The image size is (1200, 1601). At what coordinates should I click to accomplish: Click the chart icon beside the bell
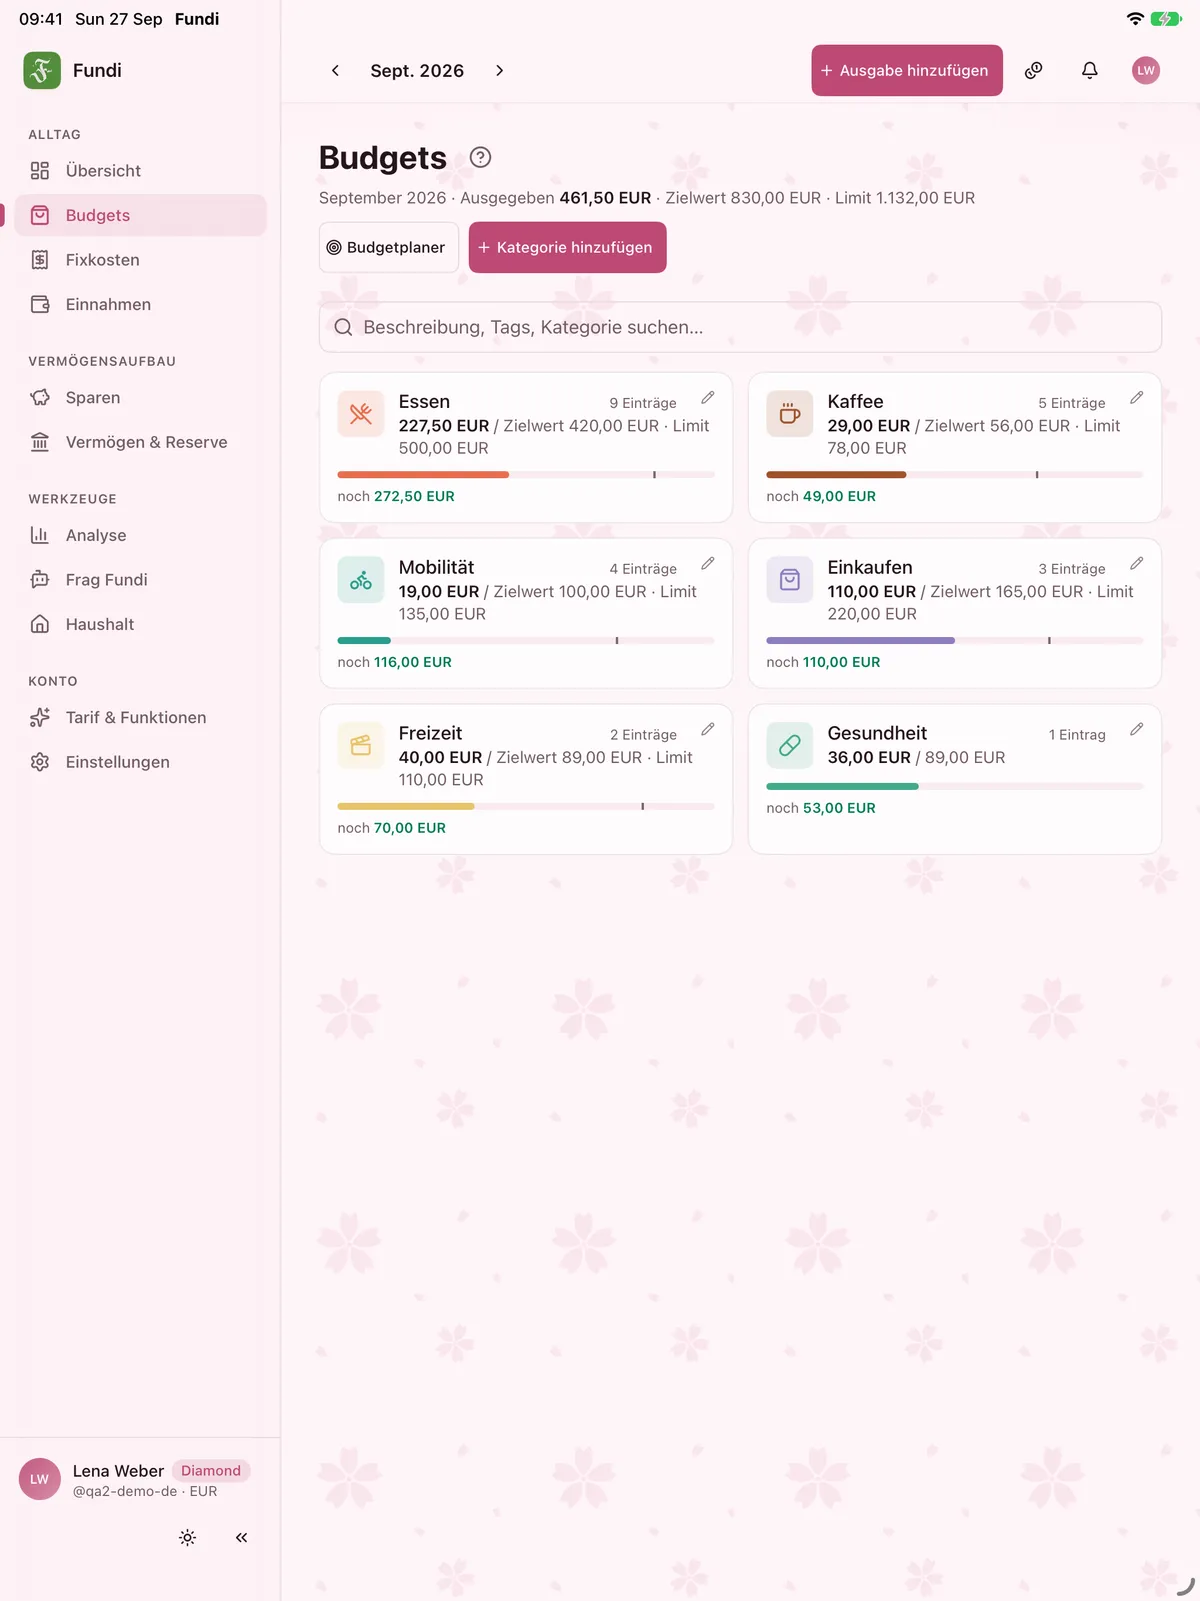tap(1034, 70)
